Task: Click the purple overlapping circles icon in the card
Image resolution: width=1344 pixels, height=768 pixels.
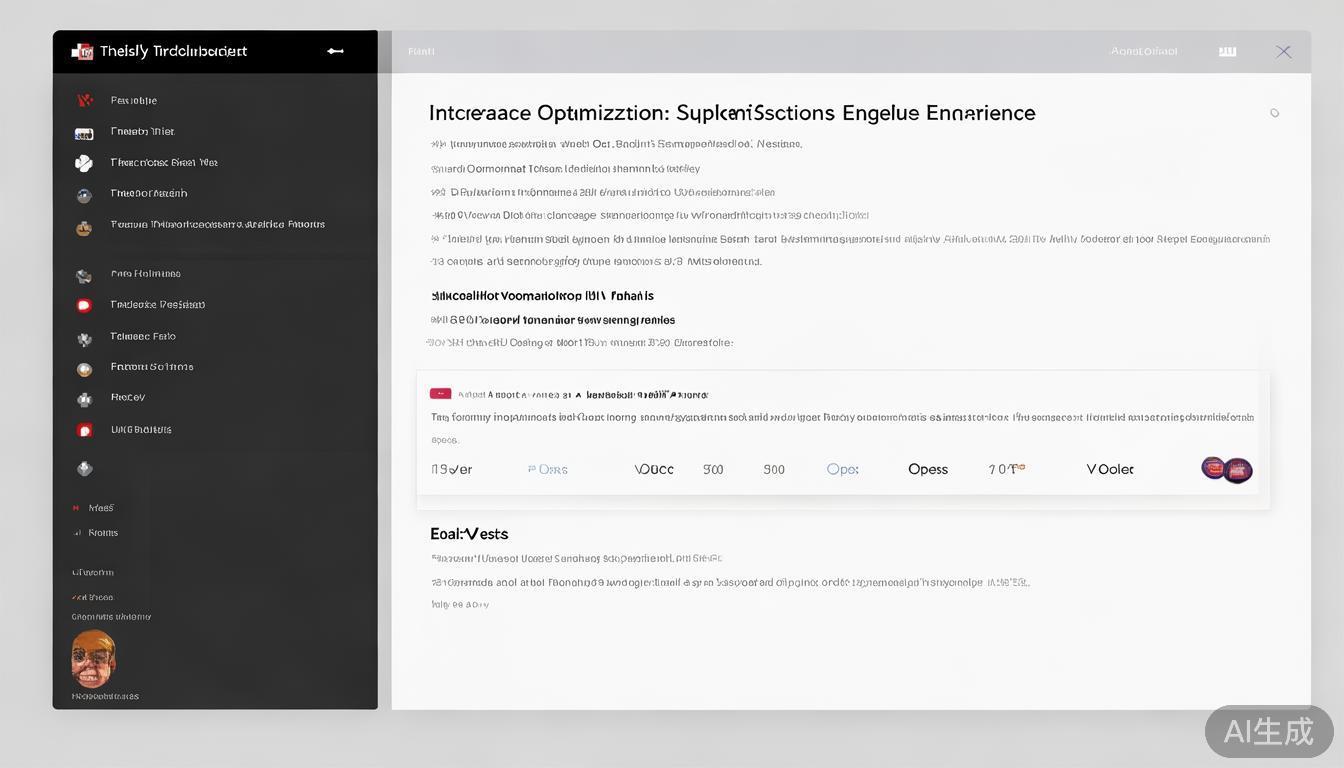Action: pyautogui.click(x=1226, y=469)
